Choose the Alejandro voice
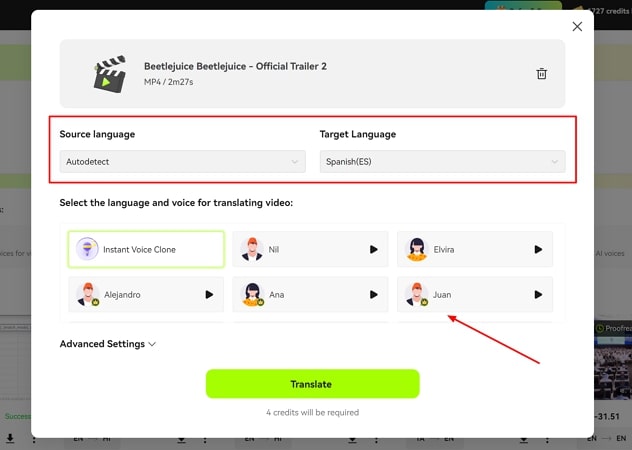This screenshot has height=450, width=632. 146,294
